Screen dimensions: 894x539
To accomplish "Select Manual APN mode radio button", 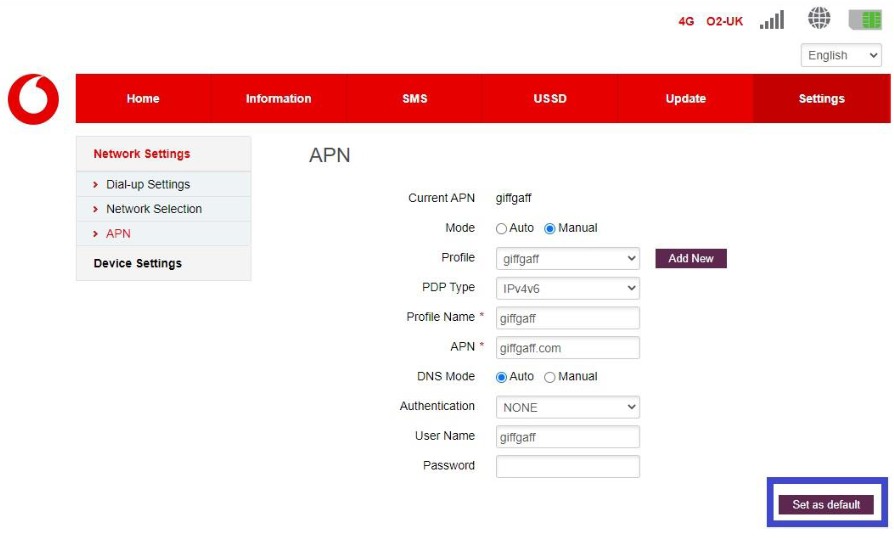I will (x=550, y=228).
